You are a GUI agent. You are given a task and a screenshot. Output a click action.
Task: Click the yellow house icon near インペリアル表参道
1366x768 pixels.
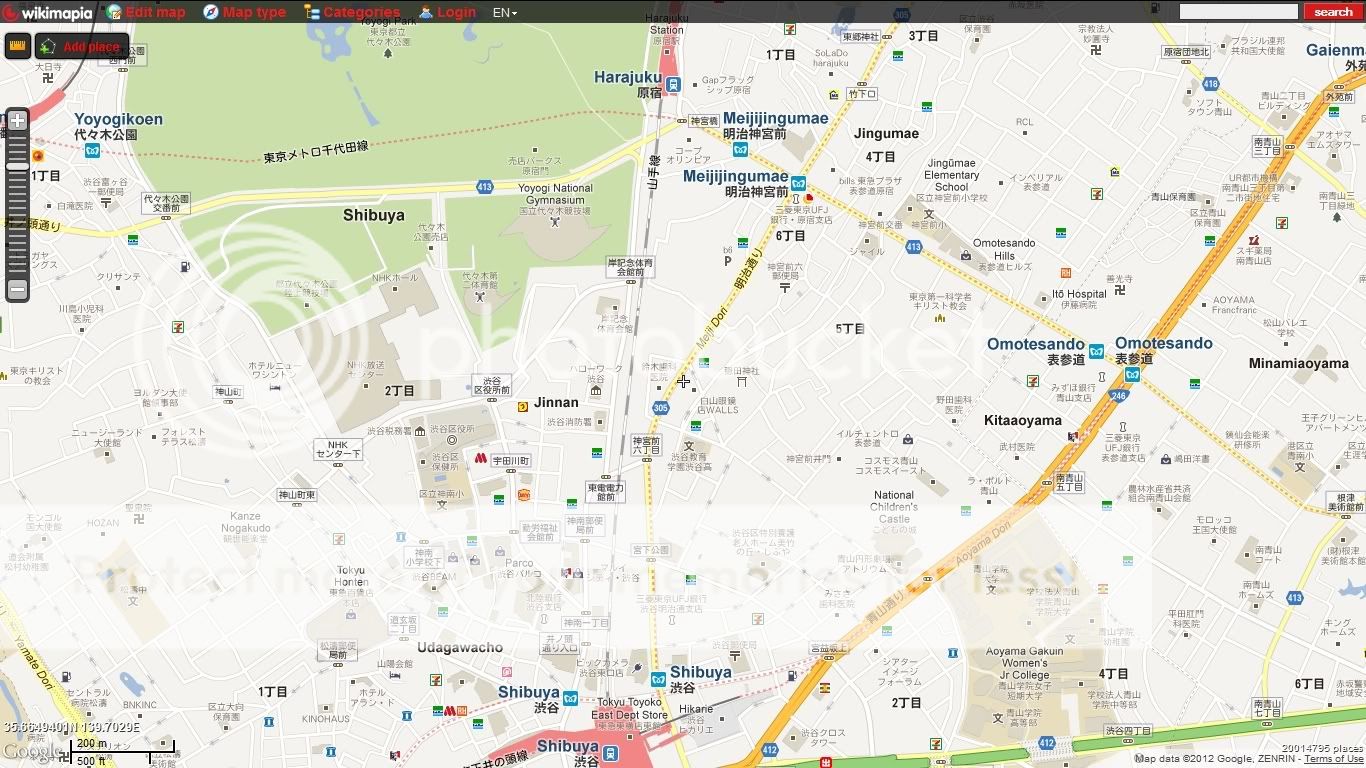(1115, 173)
